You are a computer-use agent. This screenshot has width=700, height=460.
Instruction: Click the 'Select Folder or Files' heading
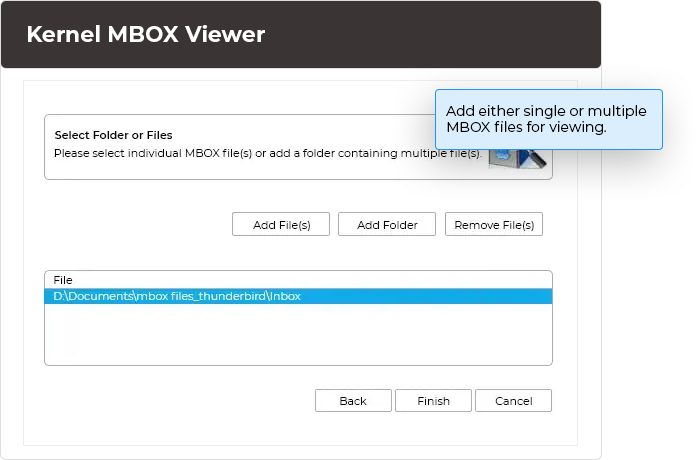pyautogui.click(x=113, y=135)
